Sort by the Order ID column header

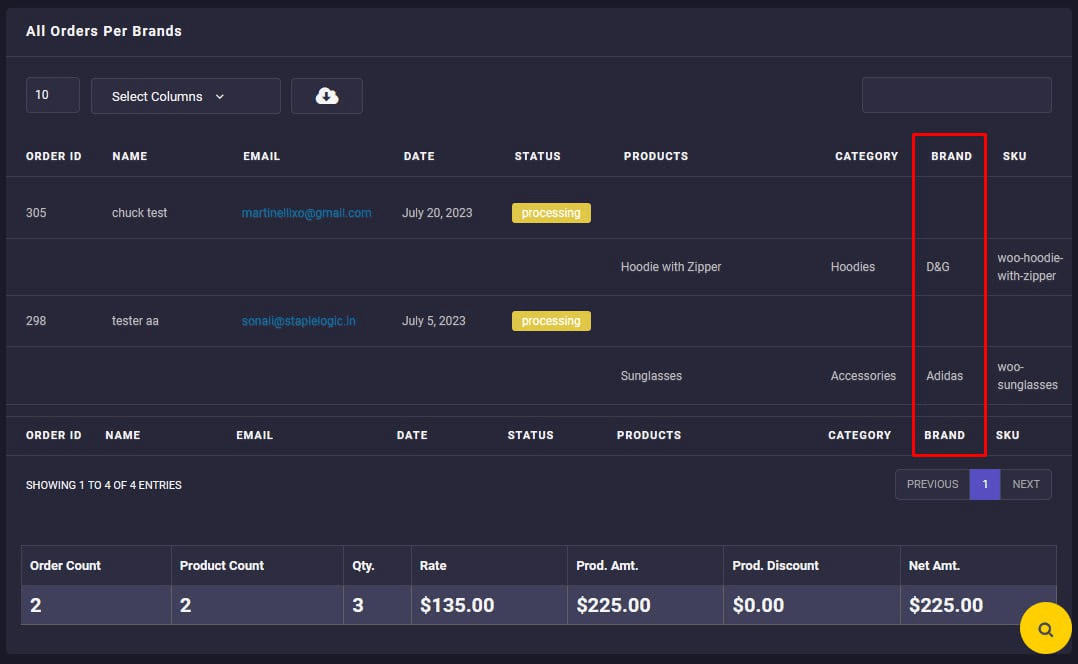click(54, 156)
